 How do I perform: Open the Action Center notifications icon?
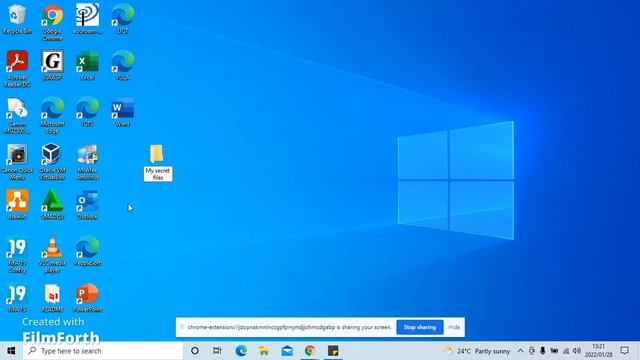(x=624, y=351)
